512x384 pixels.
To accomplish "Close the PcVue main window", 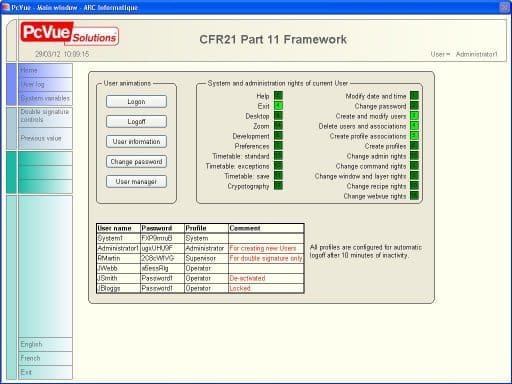I will [504, 7].
